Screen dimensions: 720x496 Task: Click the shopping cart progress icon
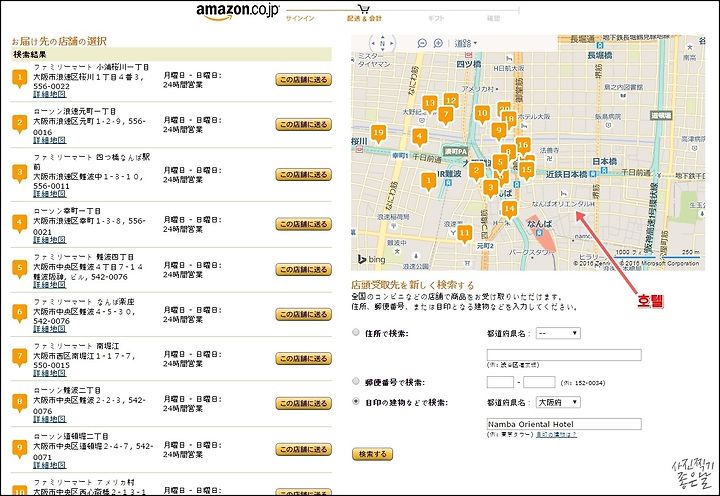364,9
